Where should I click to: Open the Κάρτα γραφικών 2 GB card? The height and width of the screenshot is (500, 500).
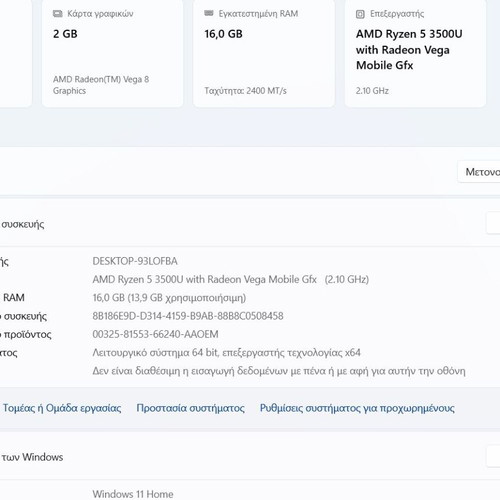[112, 53]
